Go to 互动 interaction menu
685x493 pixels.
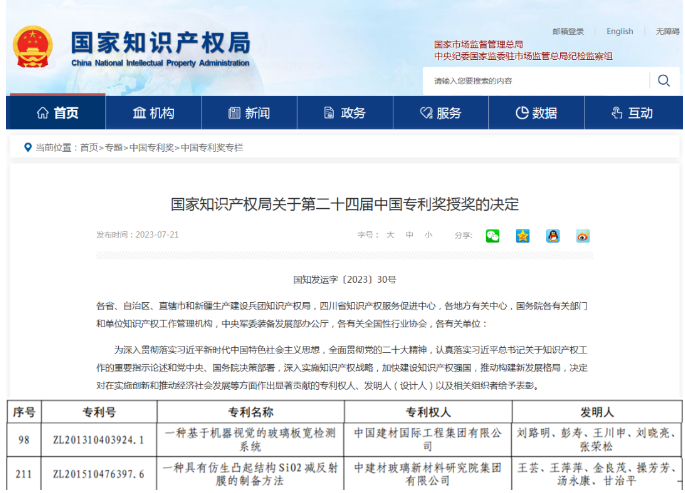coord(632,113)
